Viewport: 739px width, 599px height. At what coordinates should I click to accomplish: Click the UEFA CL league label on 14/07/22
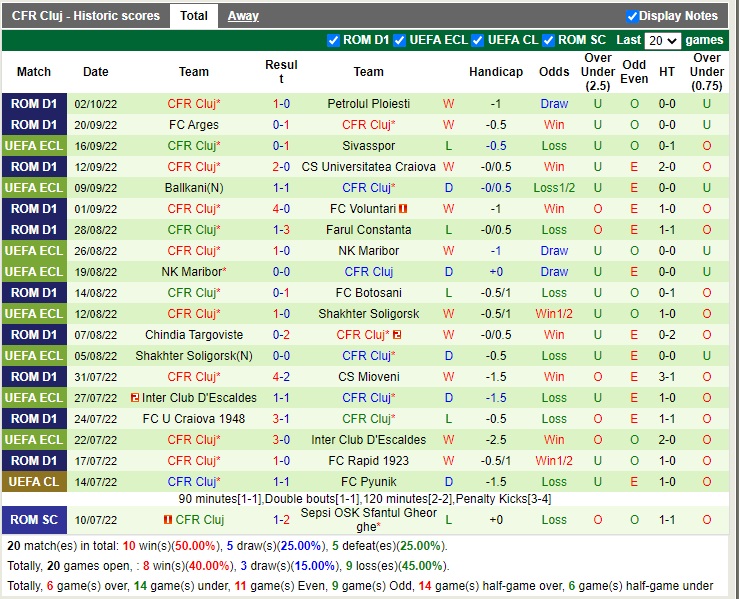tap(34, 482)
